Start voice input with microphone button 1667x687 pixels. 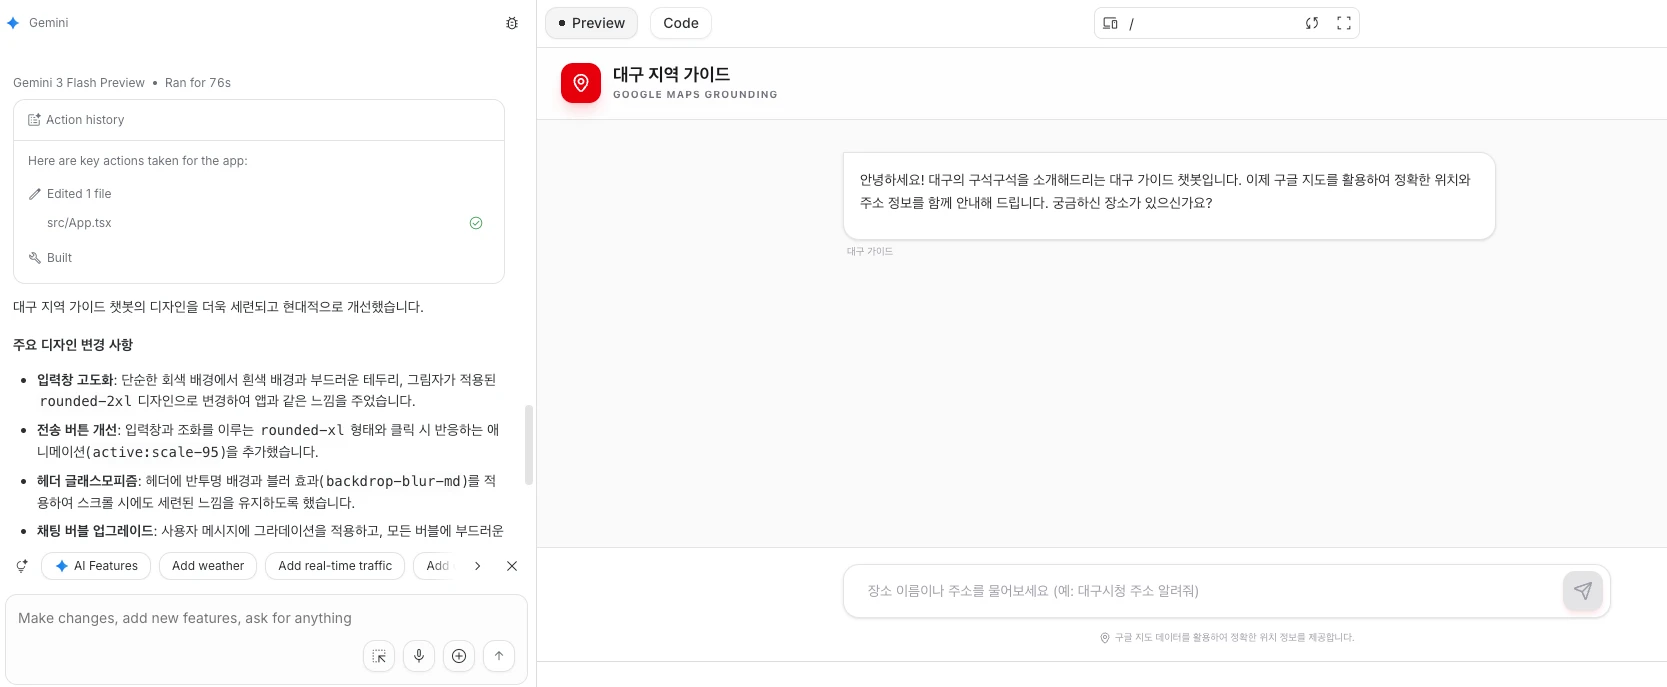click(x=419, y=656)
